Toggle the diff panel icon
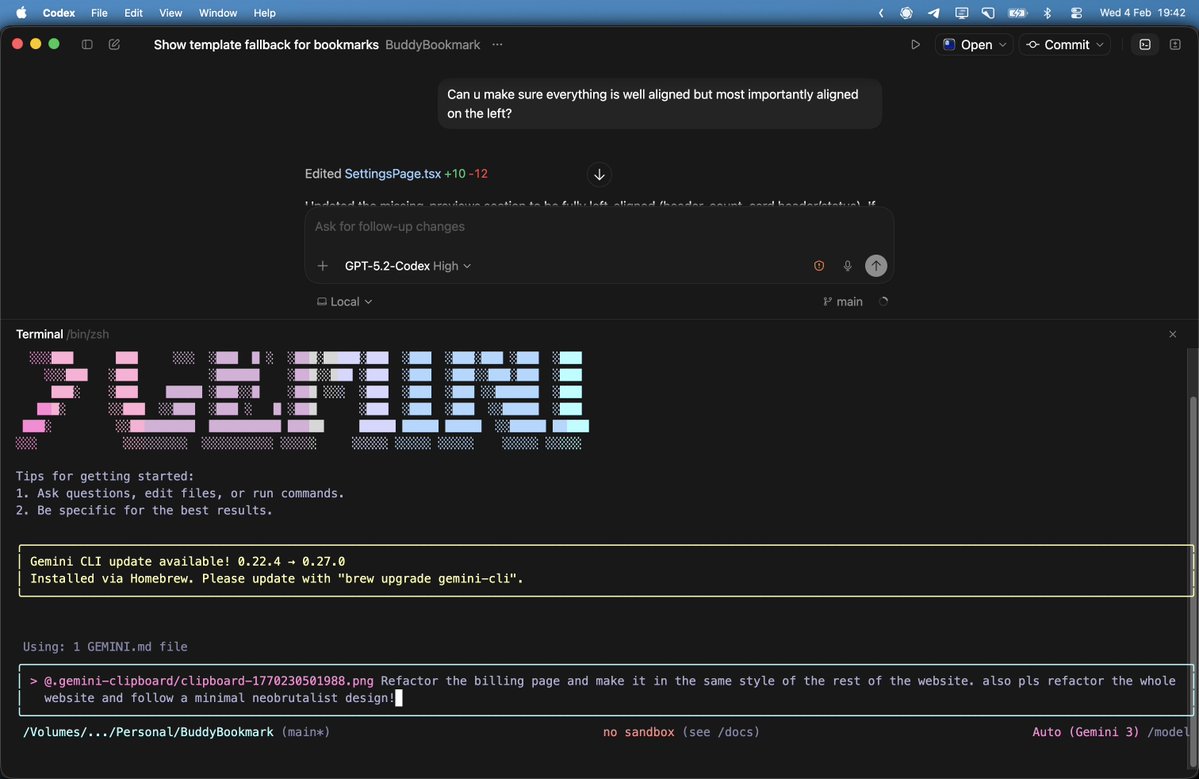Viewport: 1199px width, 779px height. [1175, 44]
